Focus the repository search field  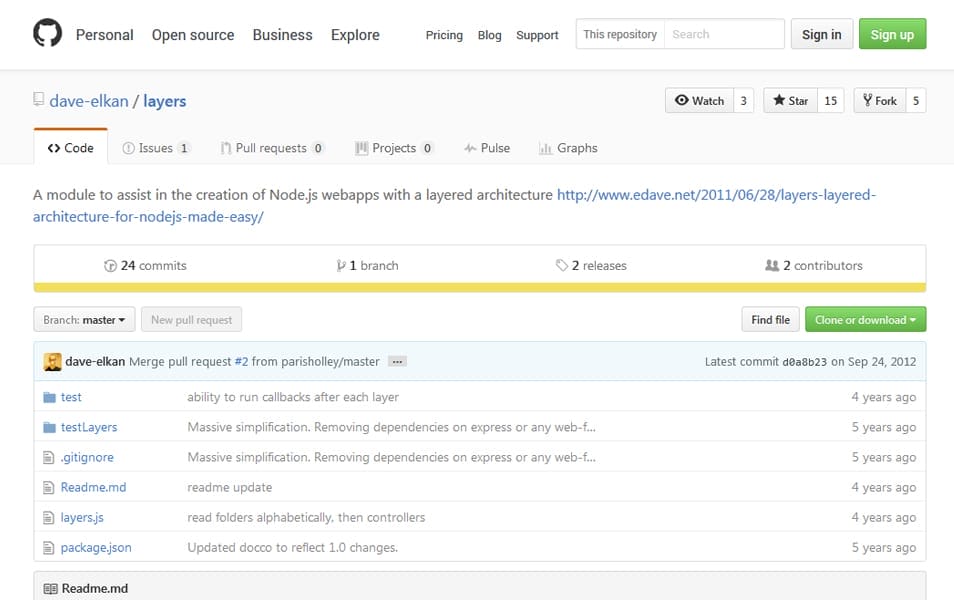723,34
